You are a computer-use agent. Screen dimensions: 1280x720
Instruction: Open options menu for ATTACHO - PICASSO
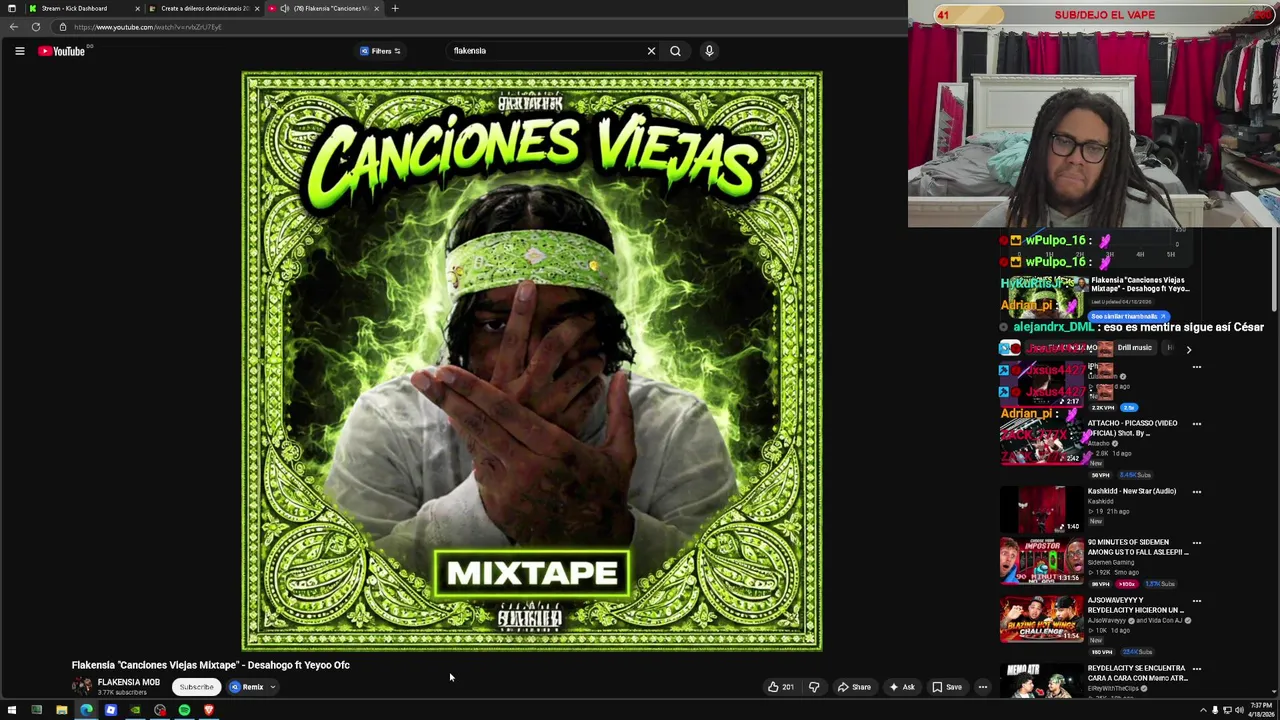[x=1197, y=424]
